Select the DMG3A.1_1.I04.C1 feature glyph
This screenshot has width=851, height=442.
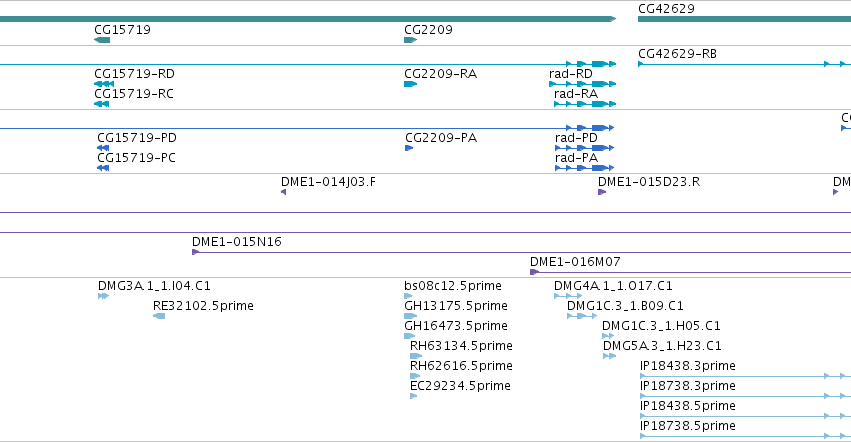104,296
